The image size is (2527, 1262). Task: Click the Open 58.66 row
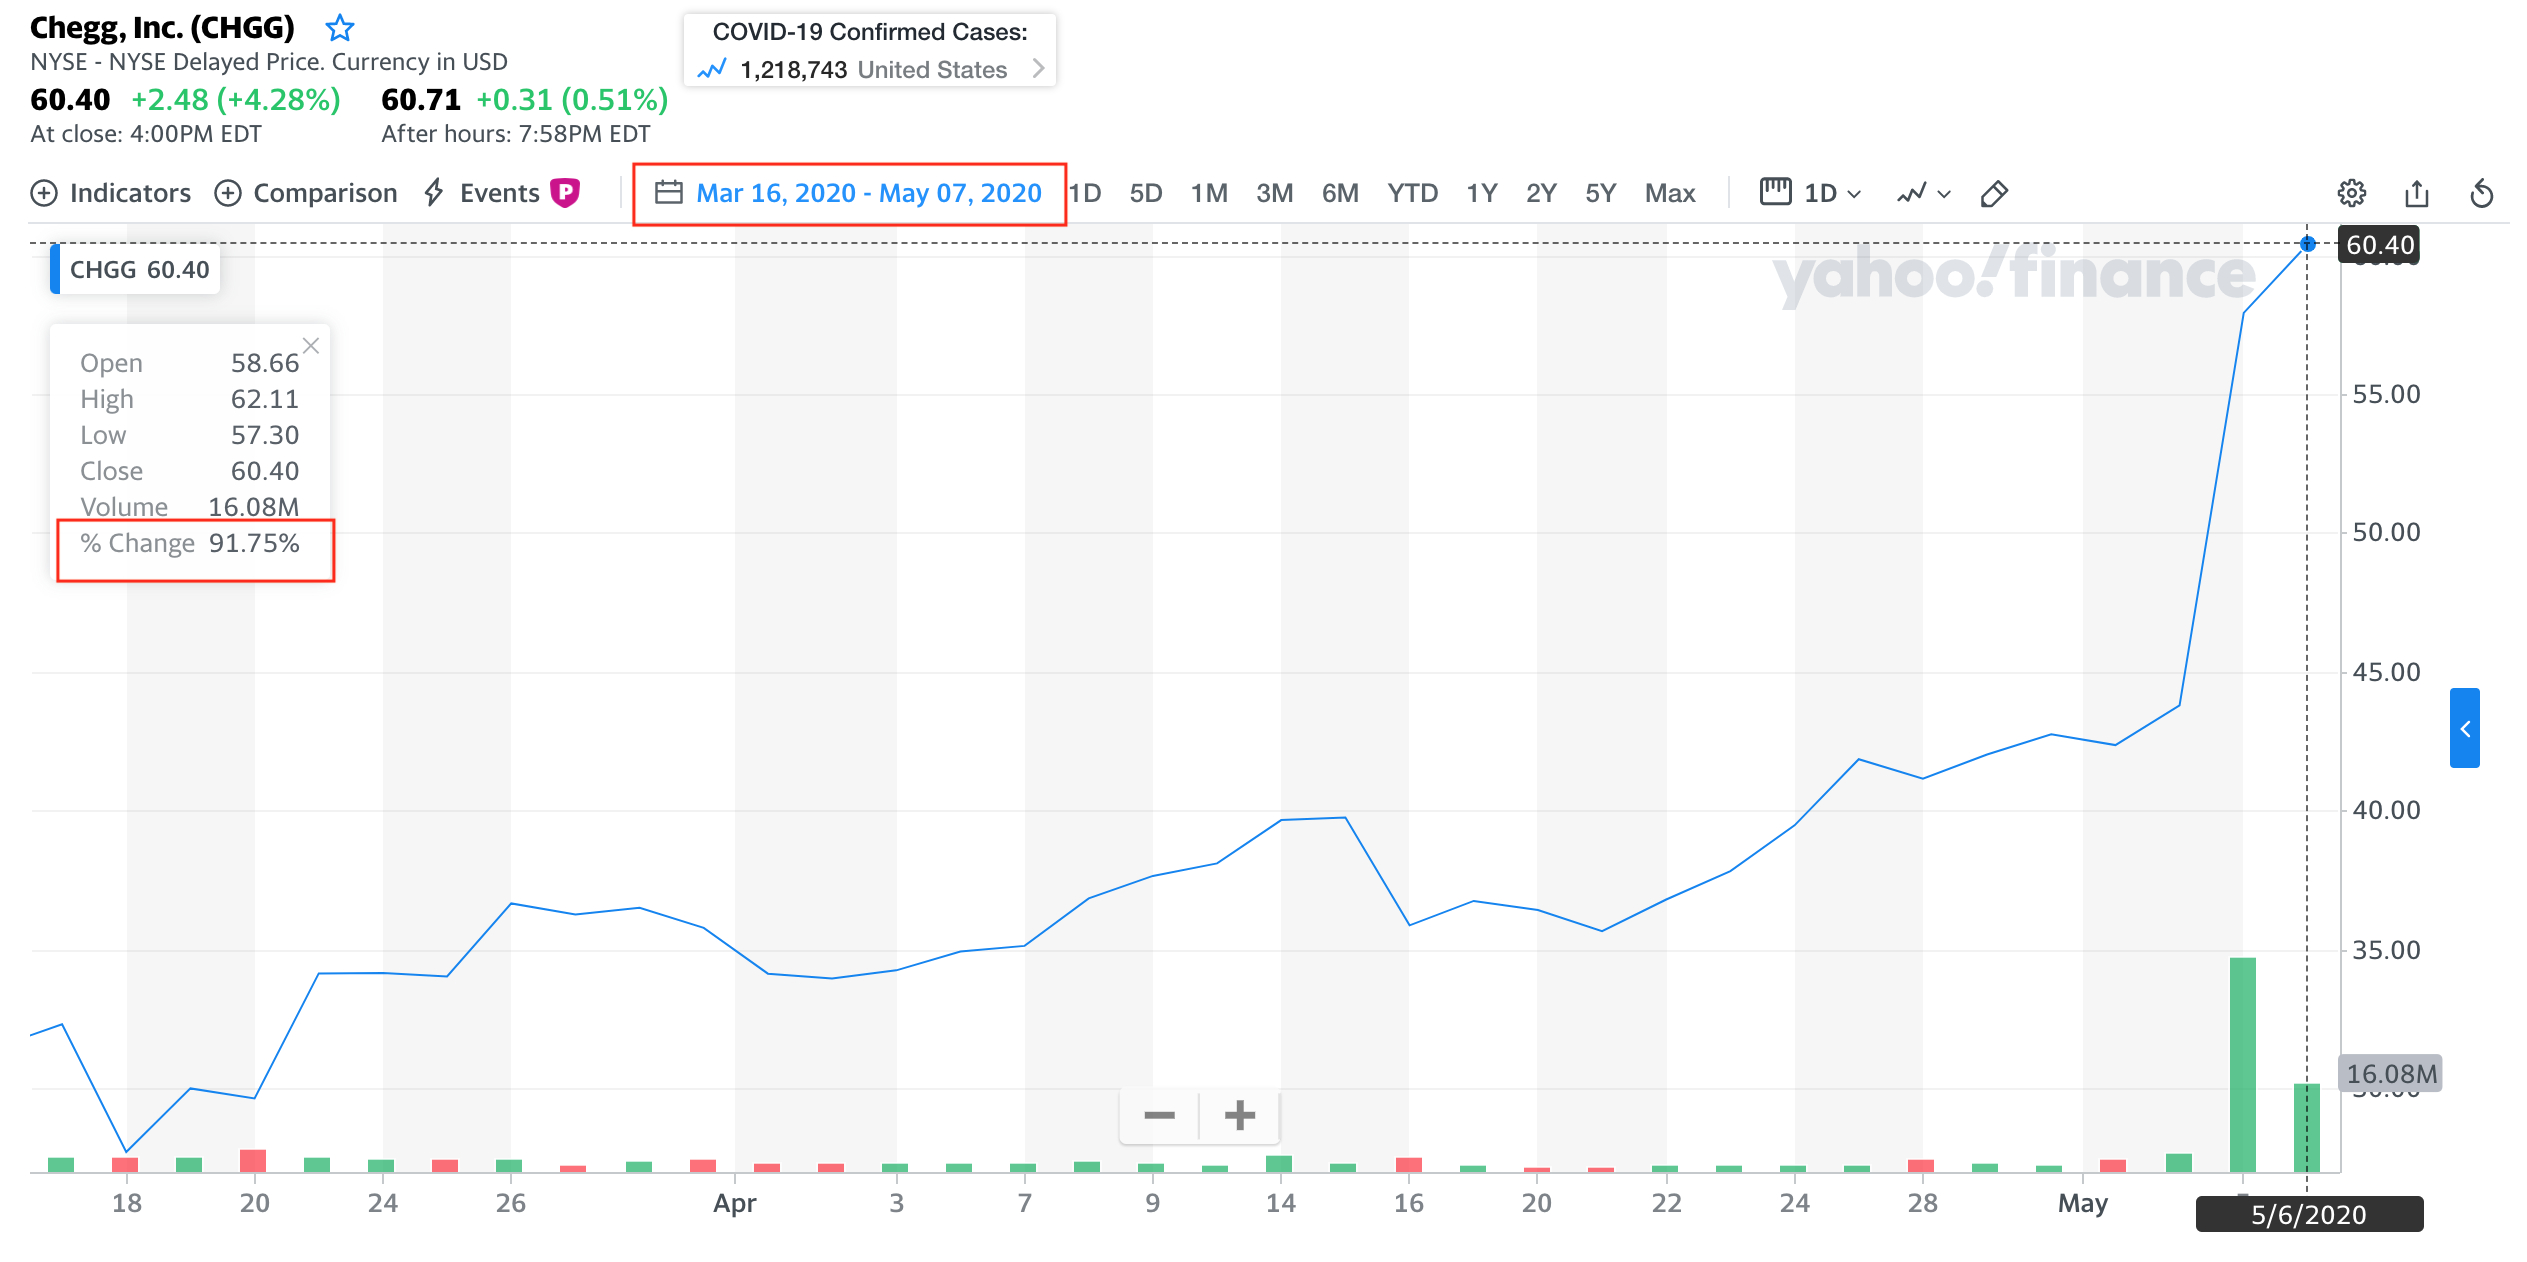point(190,363)
